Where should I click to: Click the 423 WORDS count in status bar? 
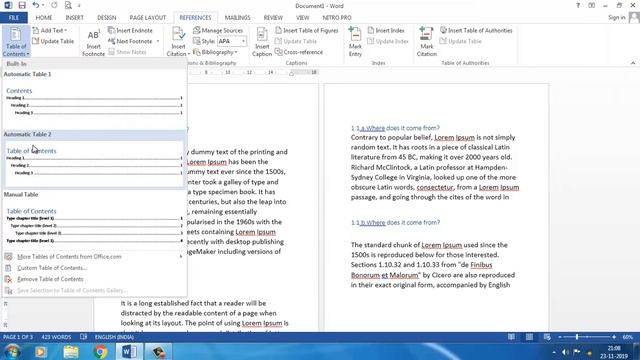point(56,337)
